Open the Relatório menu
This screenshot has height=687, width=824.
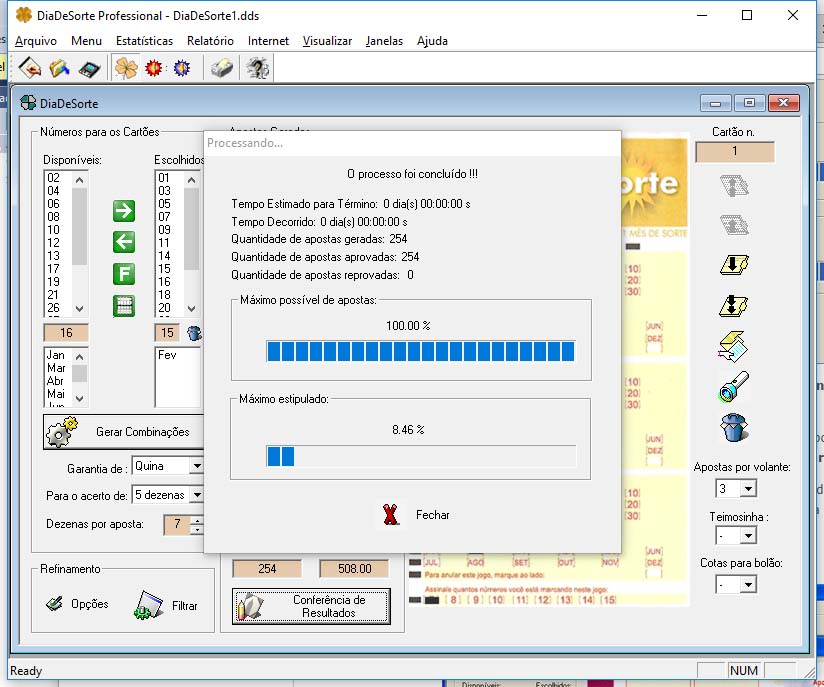(210, 41)
